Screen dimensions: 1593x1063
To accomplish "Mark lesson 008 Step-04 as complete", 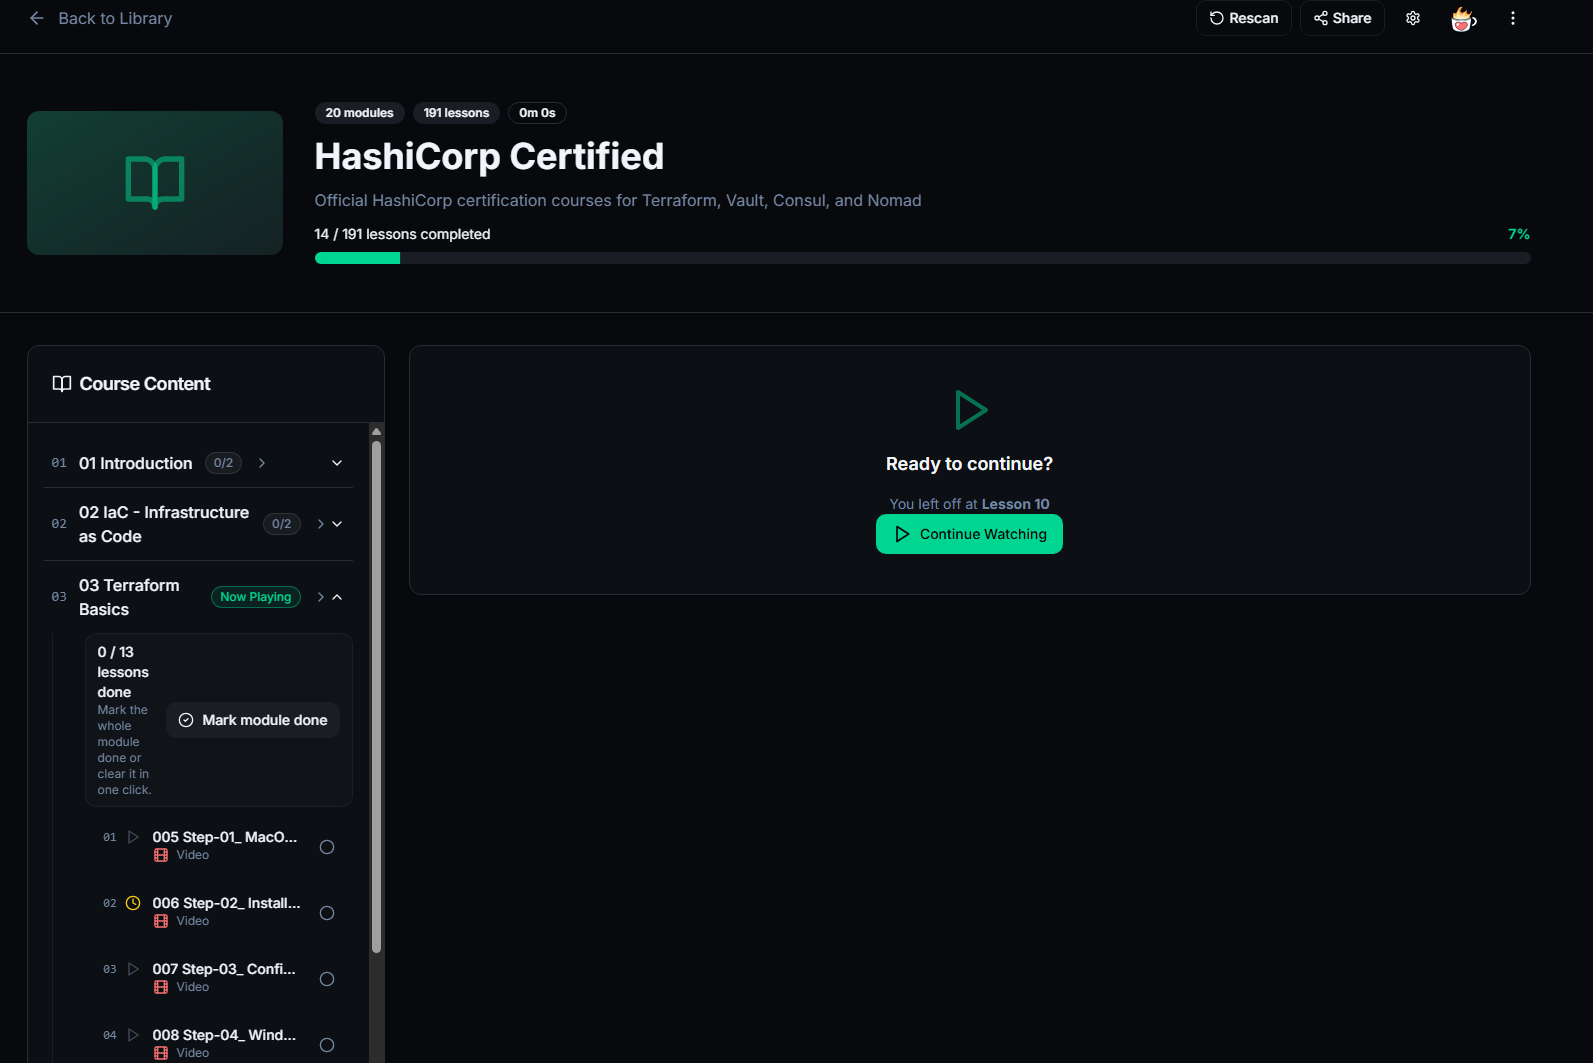I will 327,1045.
